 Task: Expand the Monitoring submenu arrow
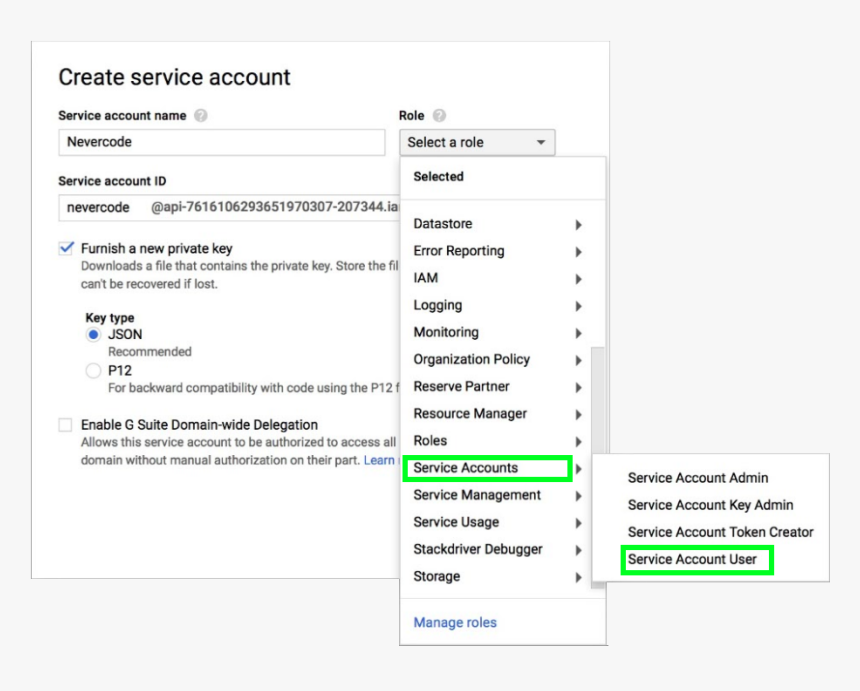coord(579,333)
